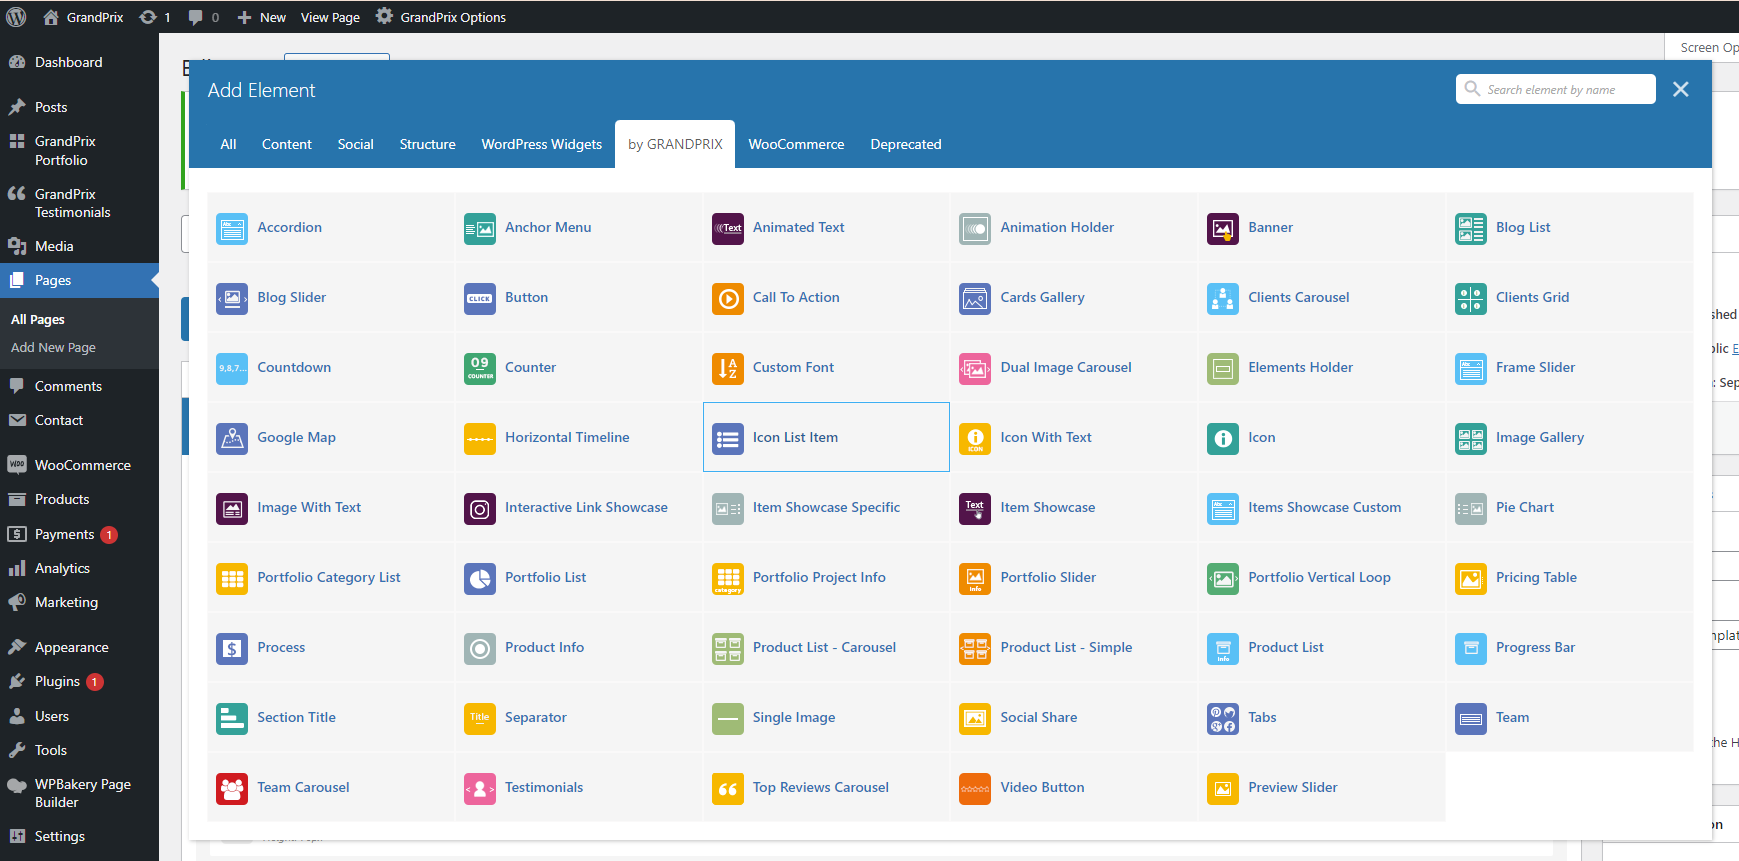The height and width of the screenshot is (861, 1739).
Task: Click the Clients Carousel element icon
Action: click(1223, 299)
